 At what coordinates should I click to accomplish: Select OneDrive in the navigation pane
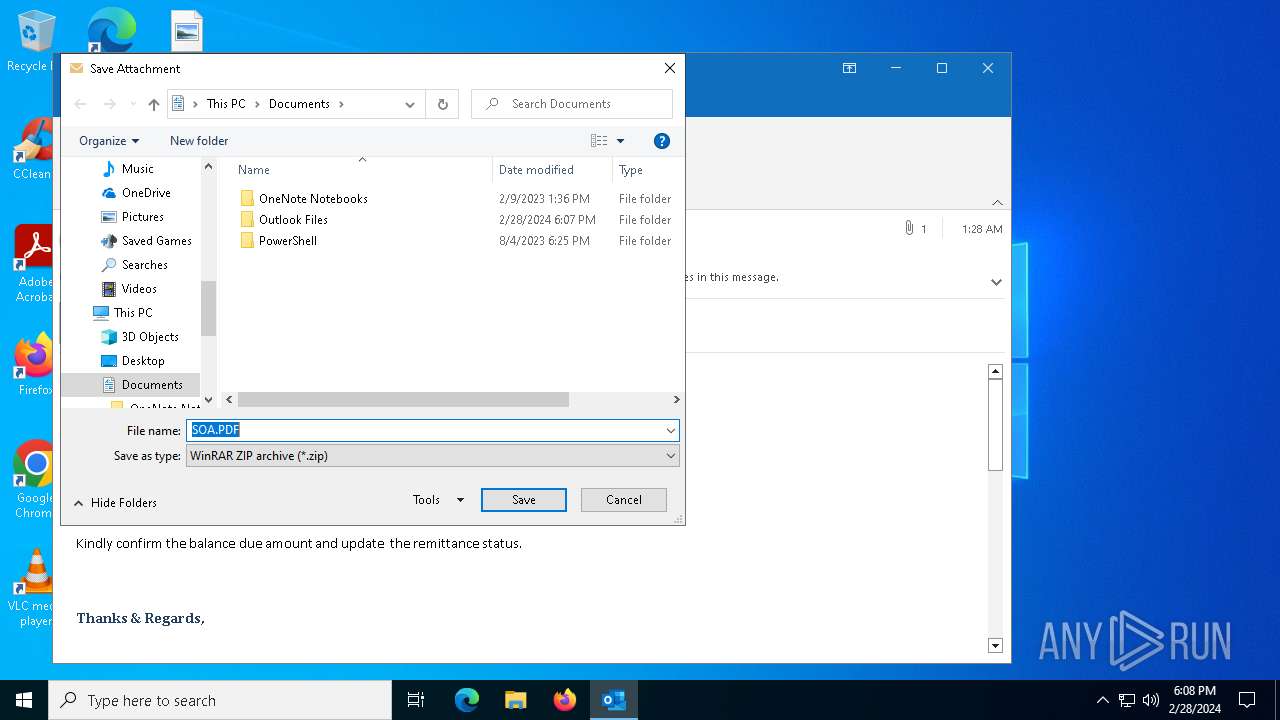(146, 193)
